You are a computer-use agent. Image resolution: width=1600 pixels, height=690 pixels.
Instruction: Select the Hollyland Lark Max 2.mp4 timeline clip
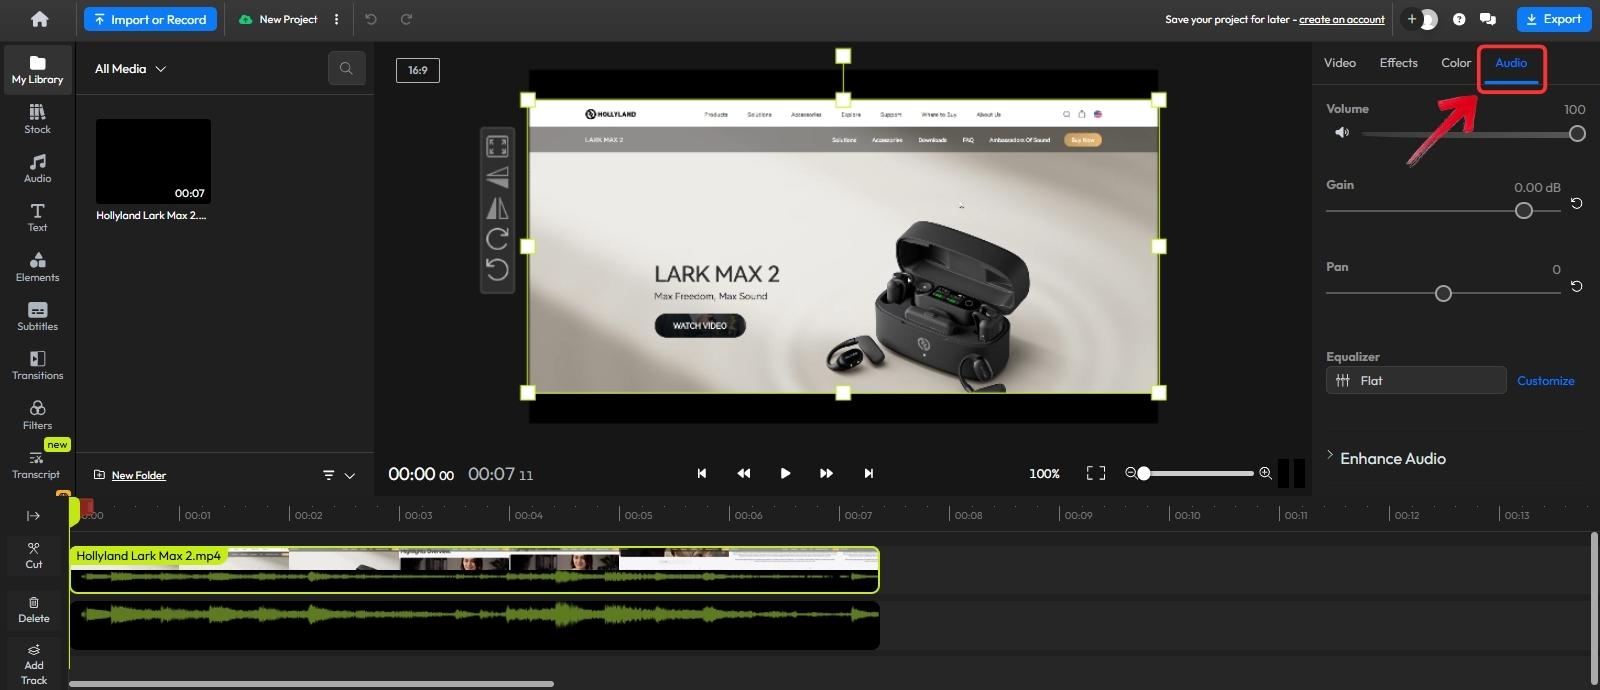coord(474,569)
